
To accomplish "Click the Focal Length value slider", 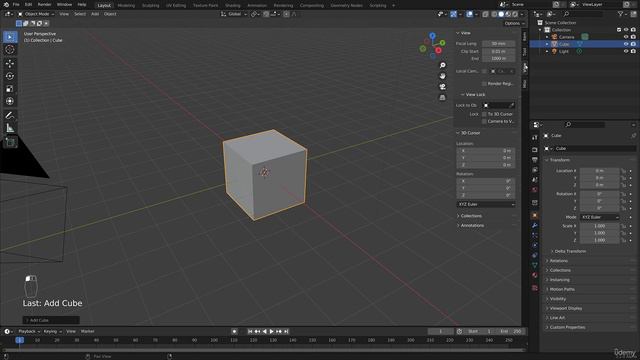I will [x=498, y=44].
